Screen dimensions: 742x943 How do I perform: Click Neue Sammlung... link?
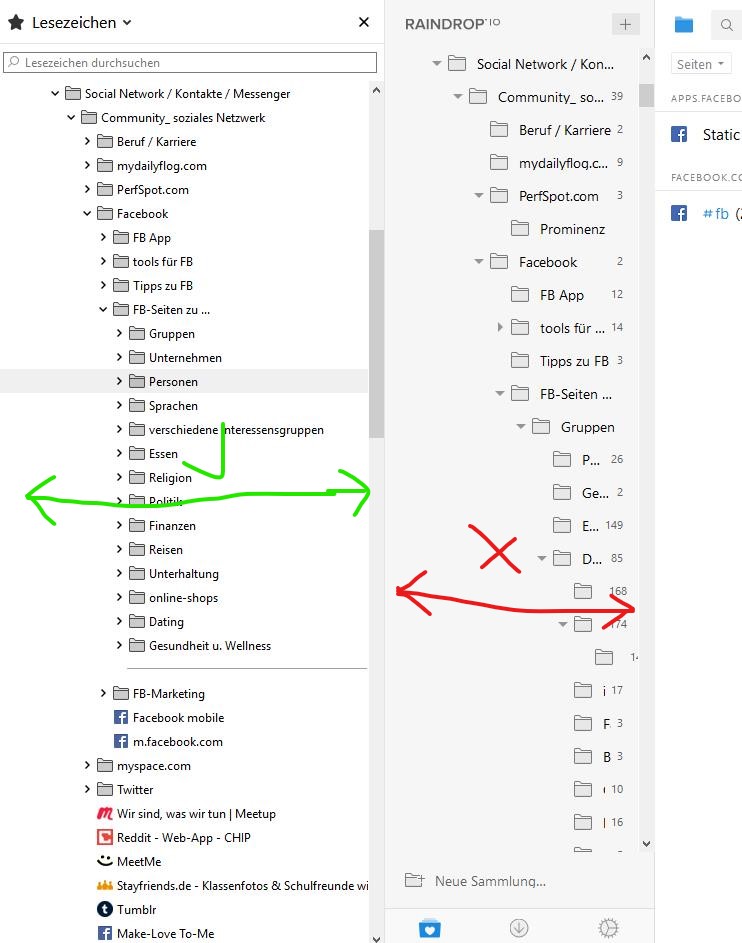[490, 881]
